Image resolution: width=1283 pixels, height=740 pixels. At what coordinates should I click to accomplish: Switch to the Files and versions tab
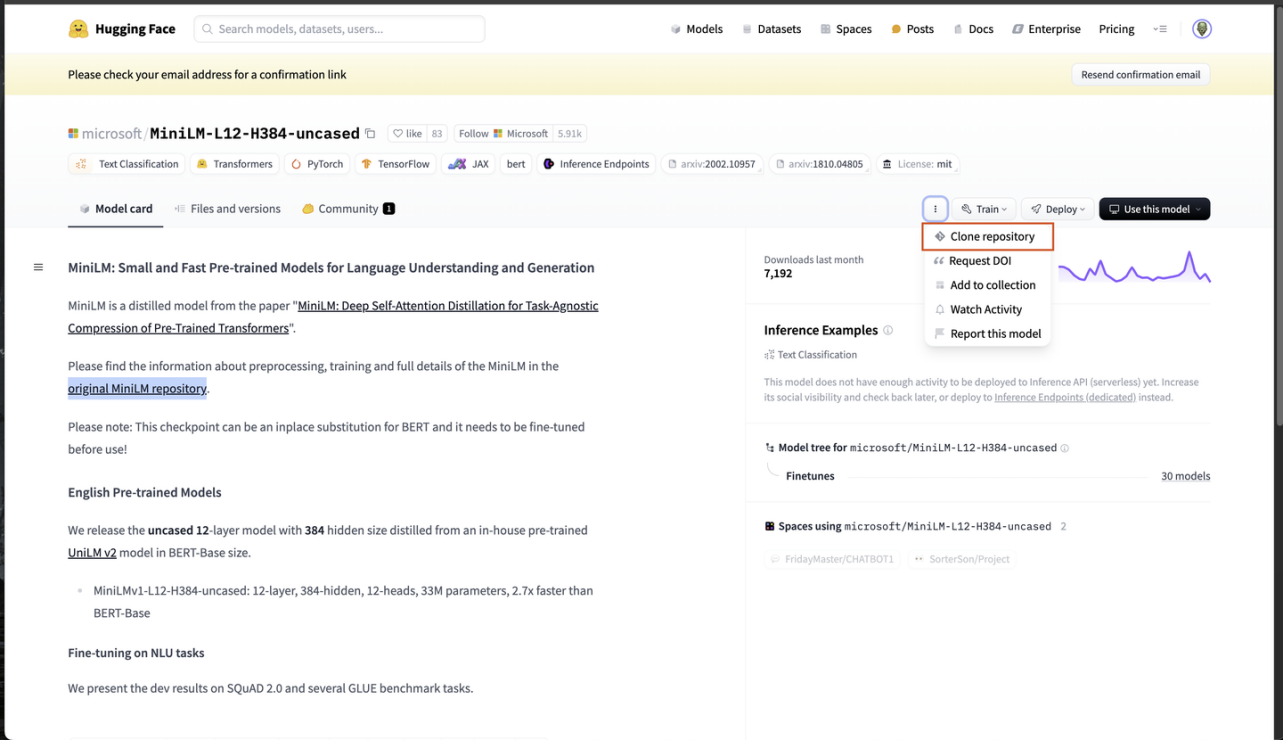pyautogui.click(x=227, y=209)
